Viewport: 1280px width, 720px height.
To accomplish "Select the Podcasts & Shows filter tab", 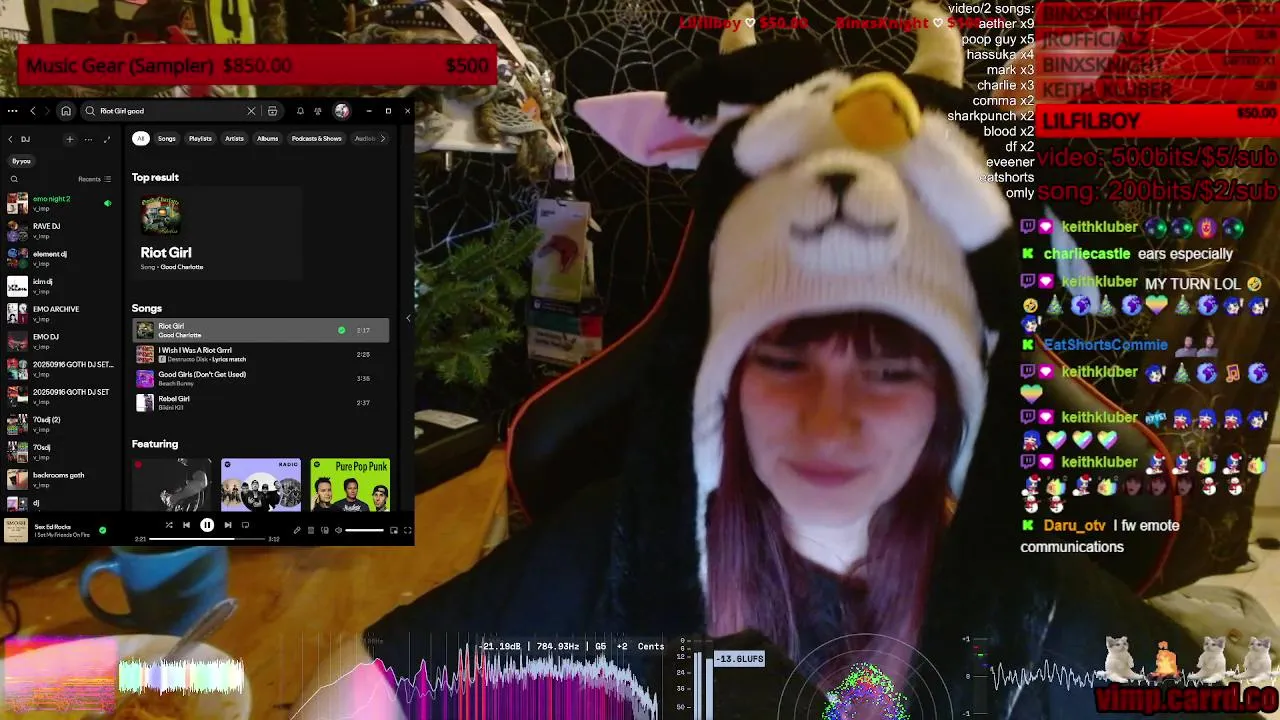I will pos(316,139).
